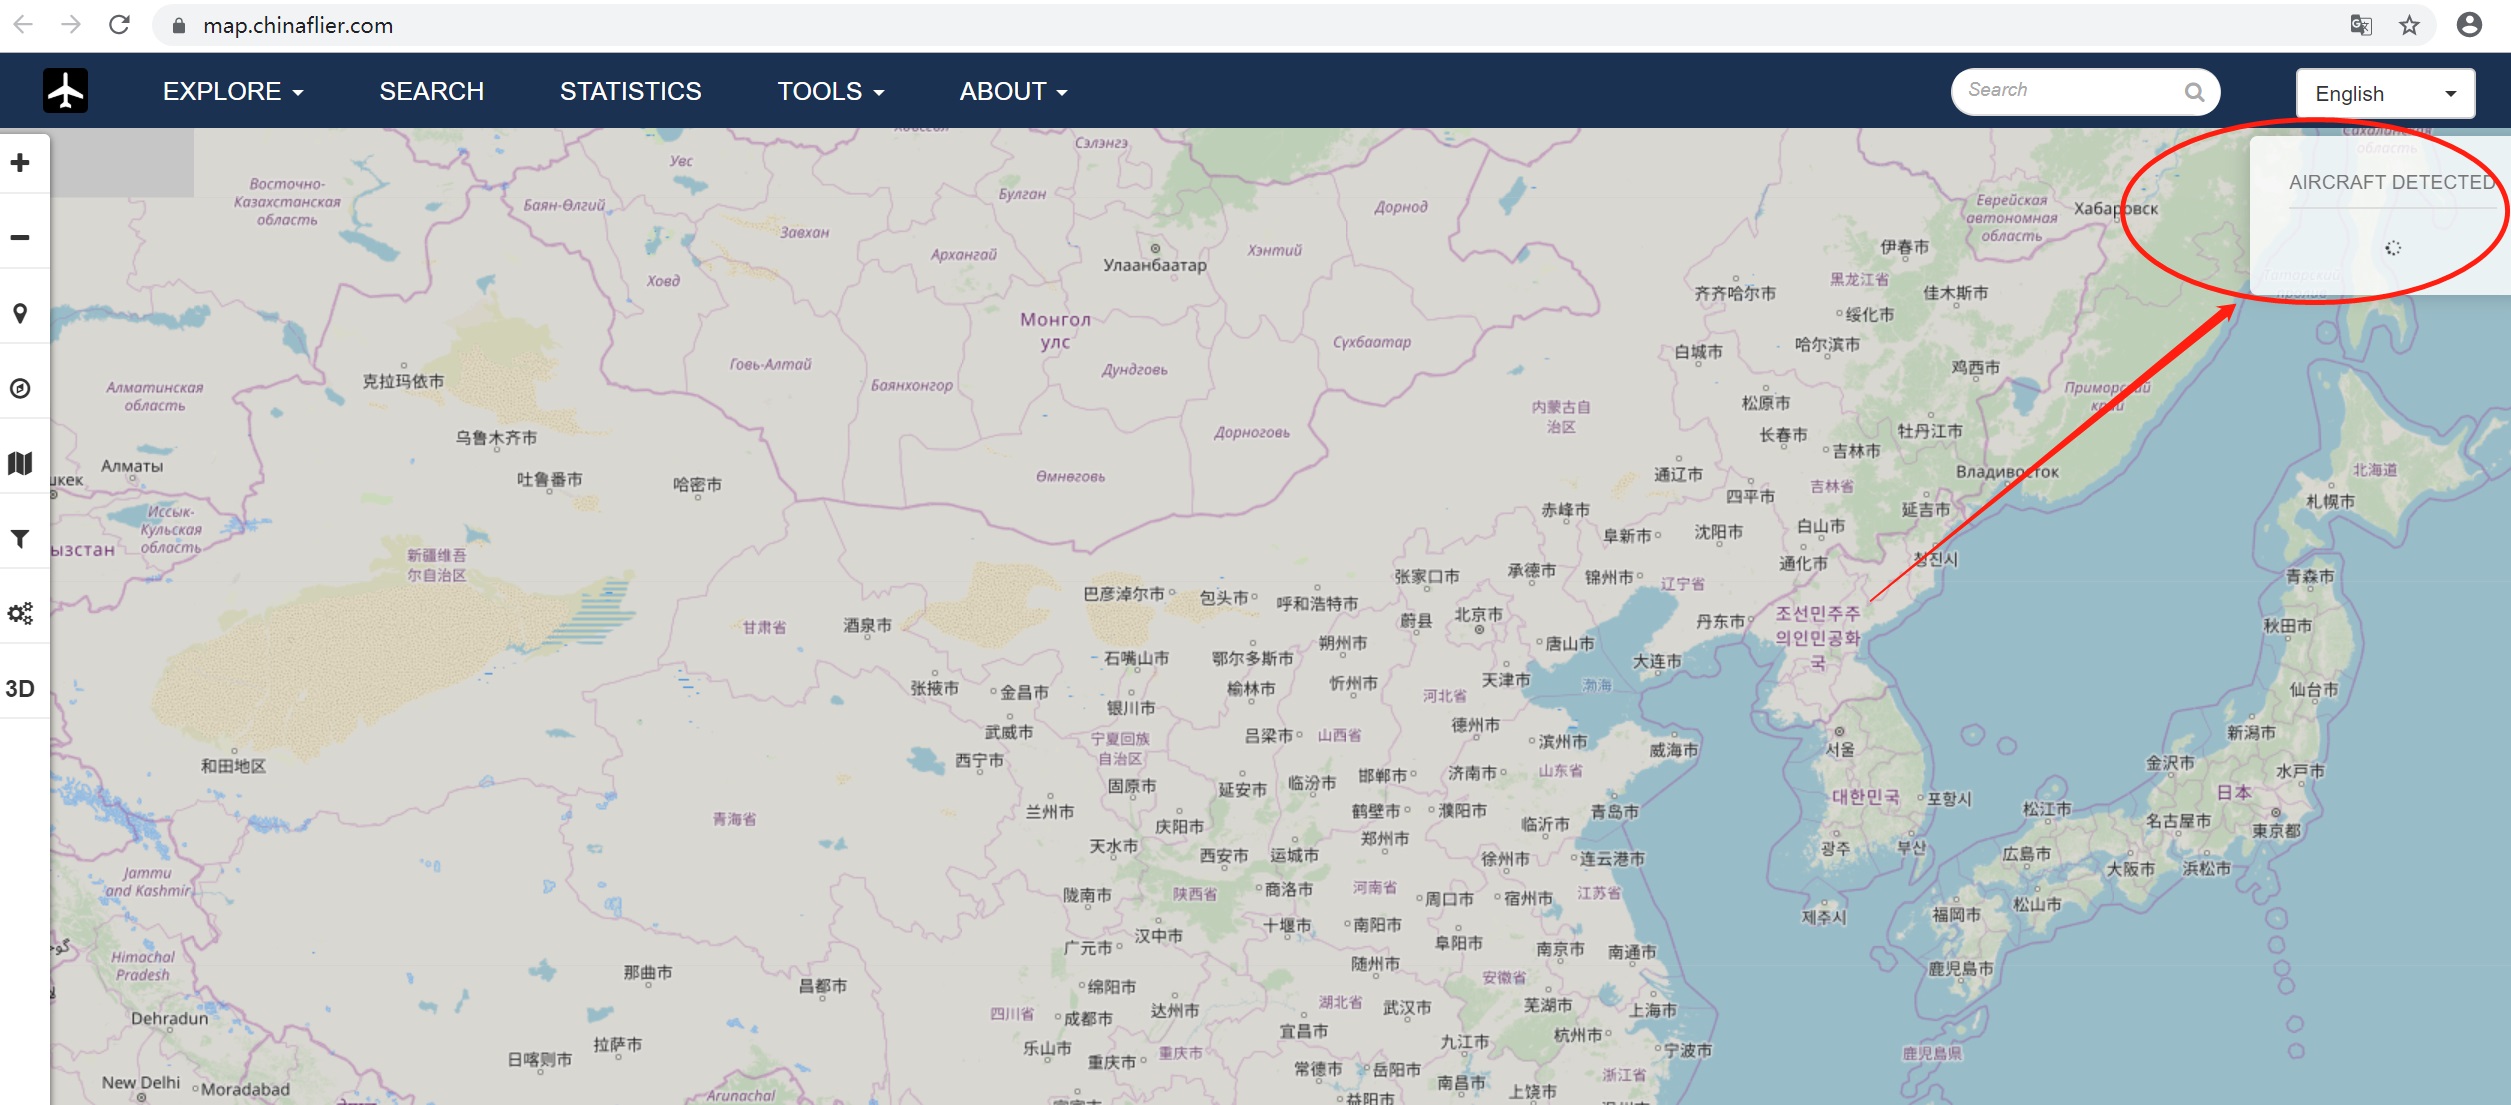Screen dimensions: 2511x1105
Task: Expand the EXPLORE dropdown menu
Action: point(233,92)
